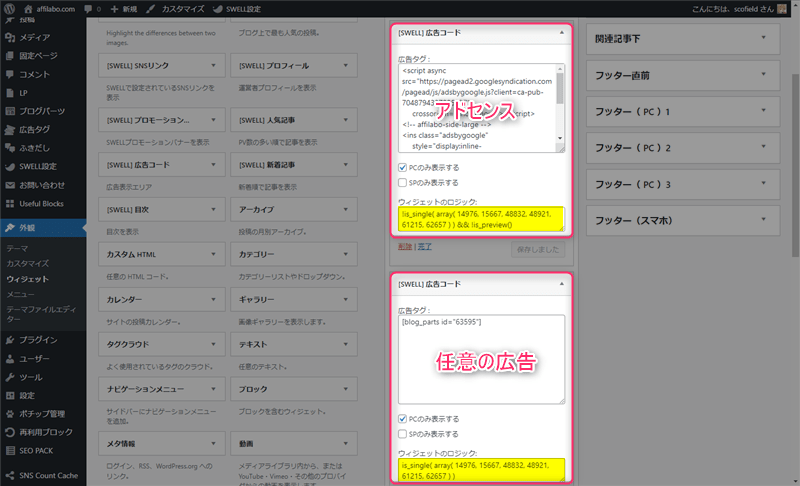Click the 外観 paintbrush icon
The image size is (800, 486).
click(x=10, y=228)
